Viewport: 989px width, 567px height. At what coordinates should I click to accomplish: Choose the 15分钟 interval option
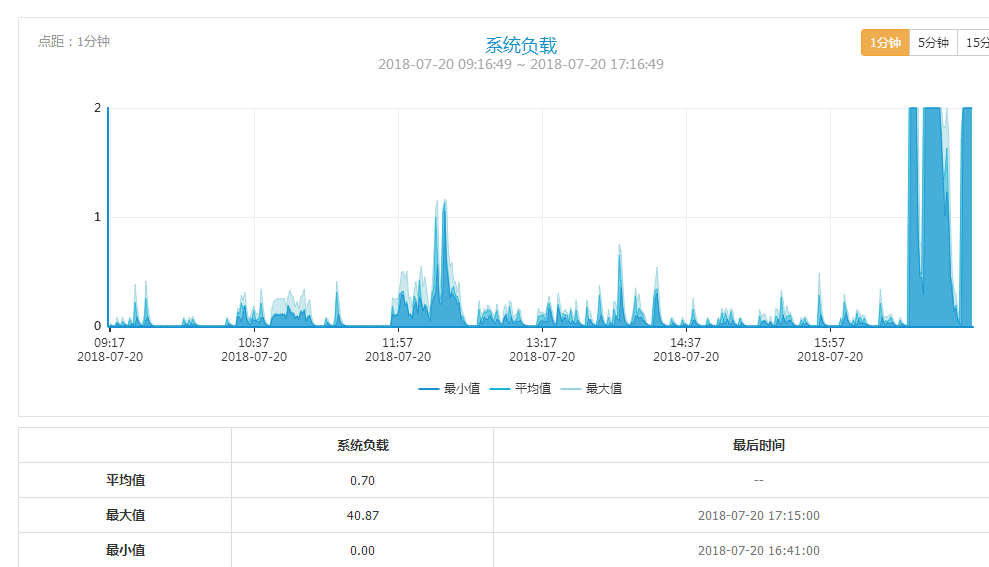pos(975,43)
